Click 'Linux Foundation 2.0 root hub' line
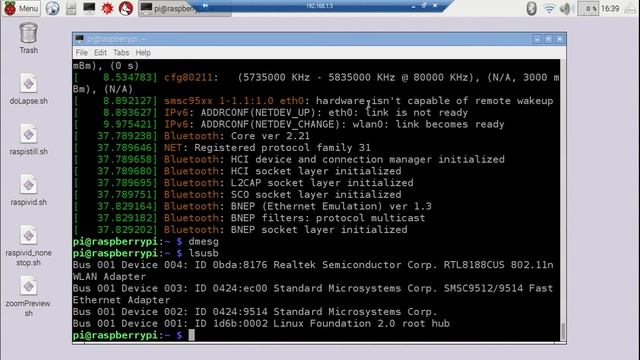Screen dimensions: 640x360 coord(361,323)
